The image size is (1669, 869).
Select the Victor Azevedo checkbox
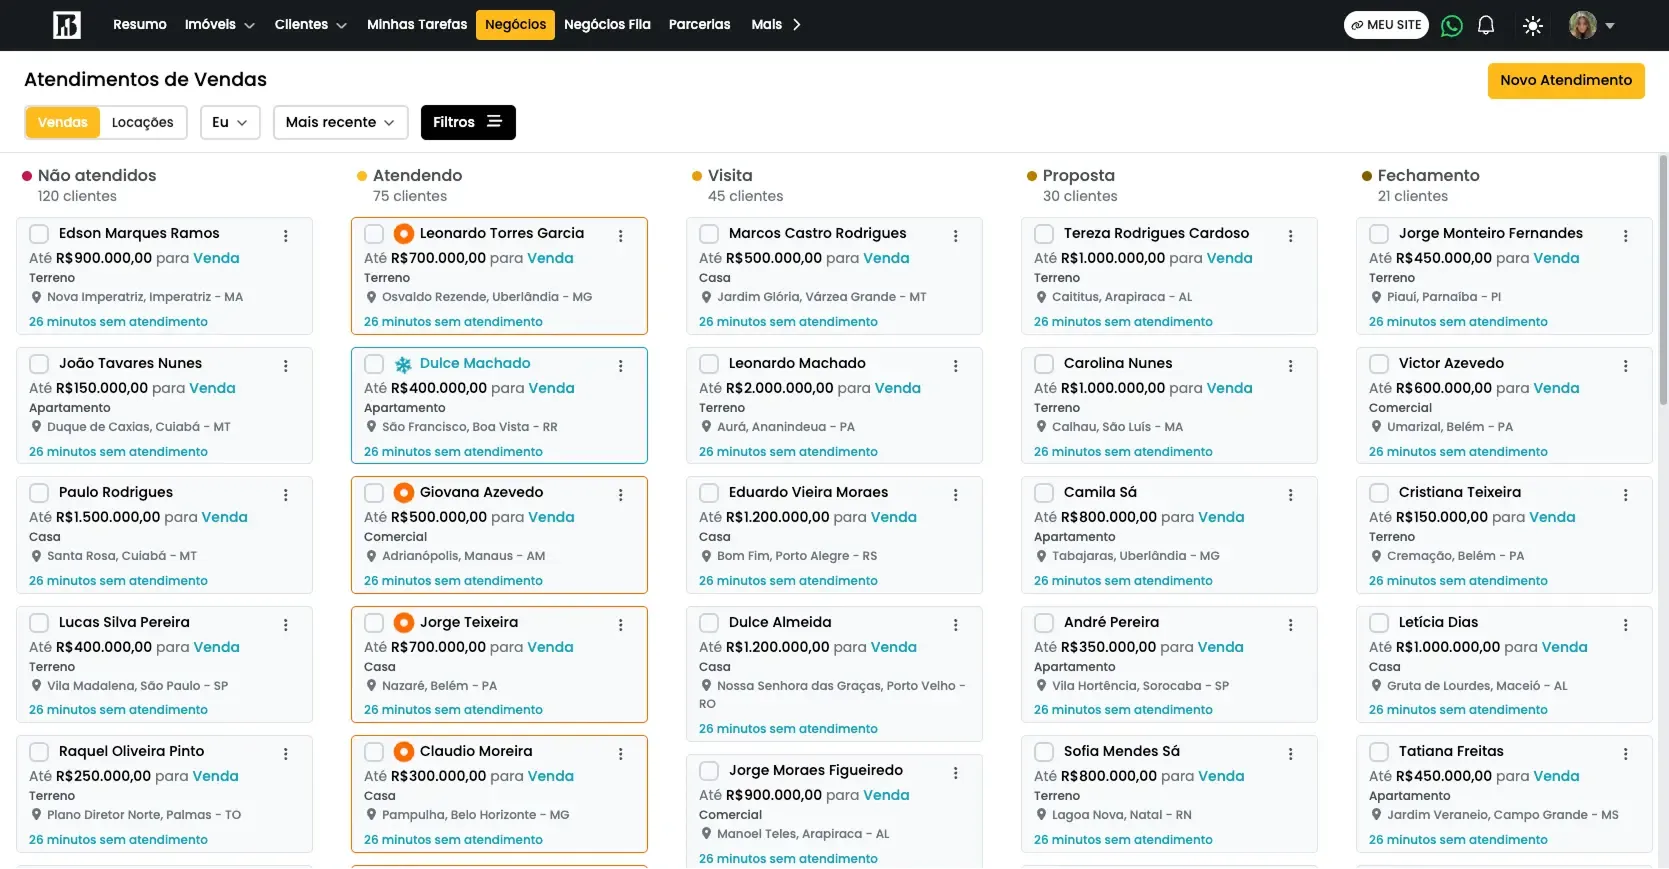coord(1379,364)
